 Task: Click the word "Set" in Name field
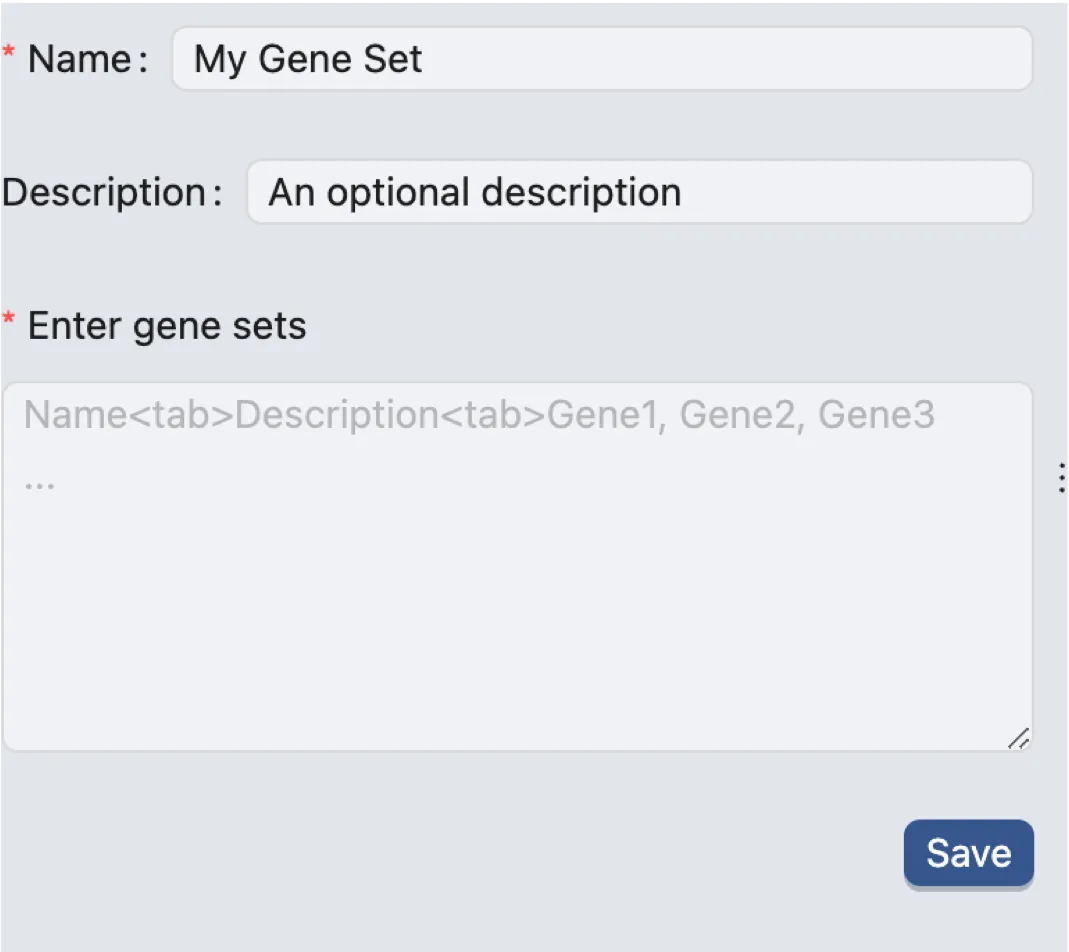(x=397, y=59)
